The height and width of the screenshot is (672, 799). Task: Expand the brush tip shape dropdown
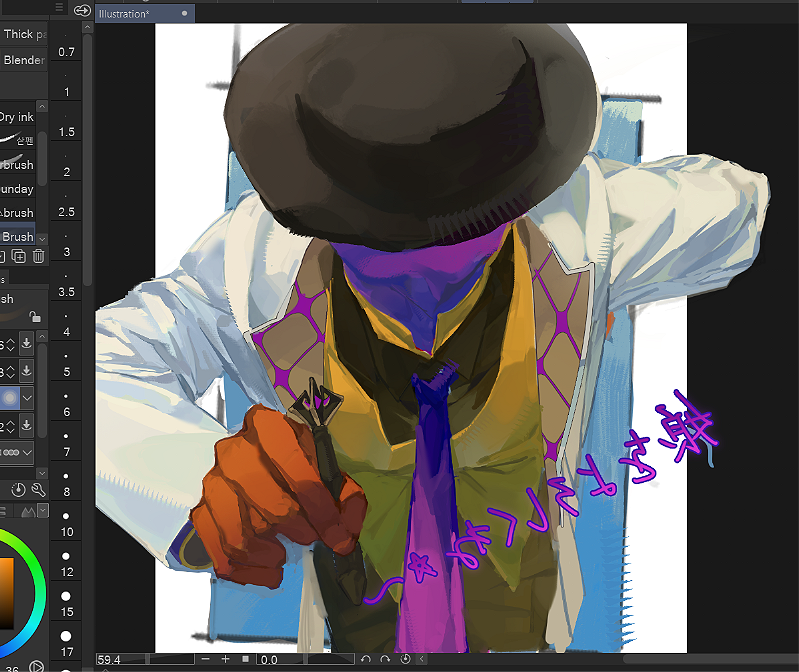(x=27, y=398)
